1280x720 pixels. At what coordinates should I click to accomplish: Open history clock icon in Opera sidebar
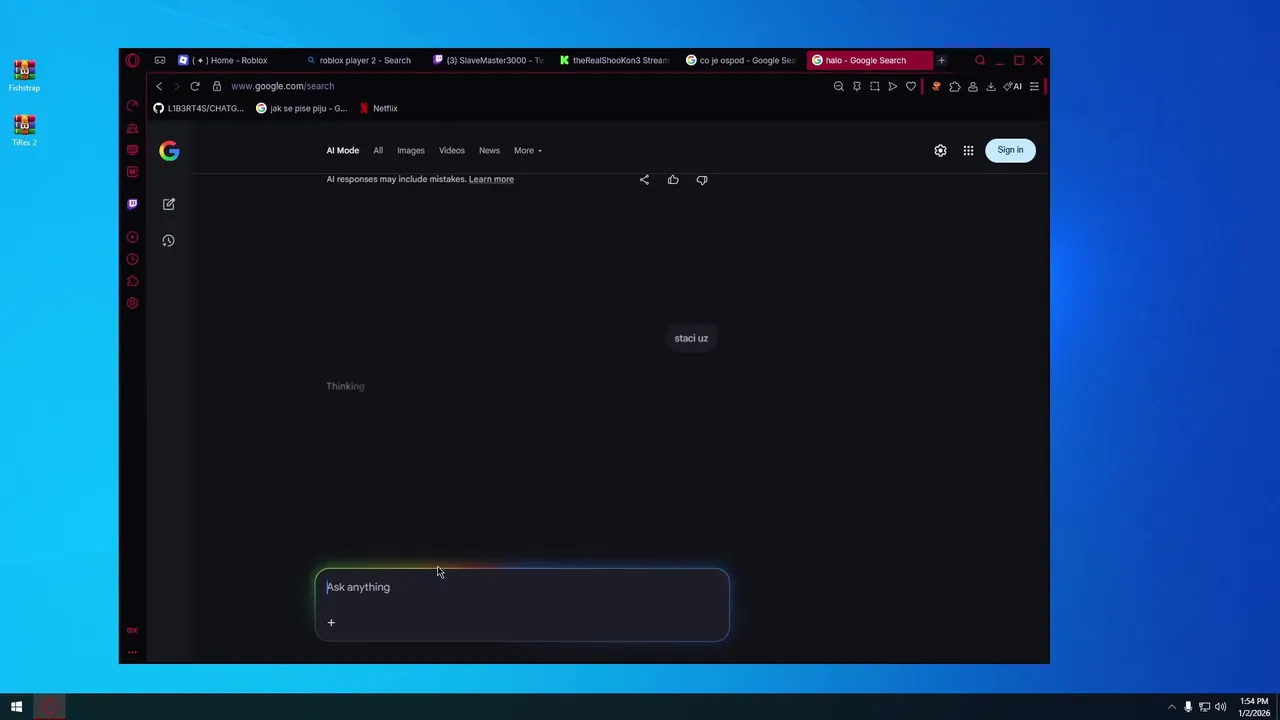point(132,260)
